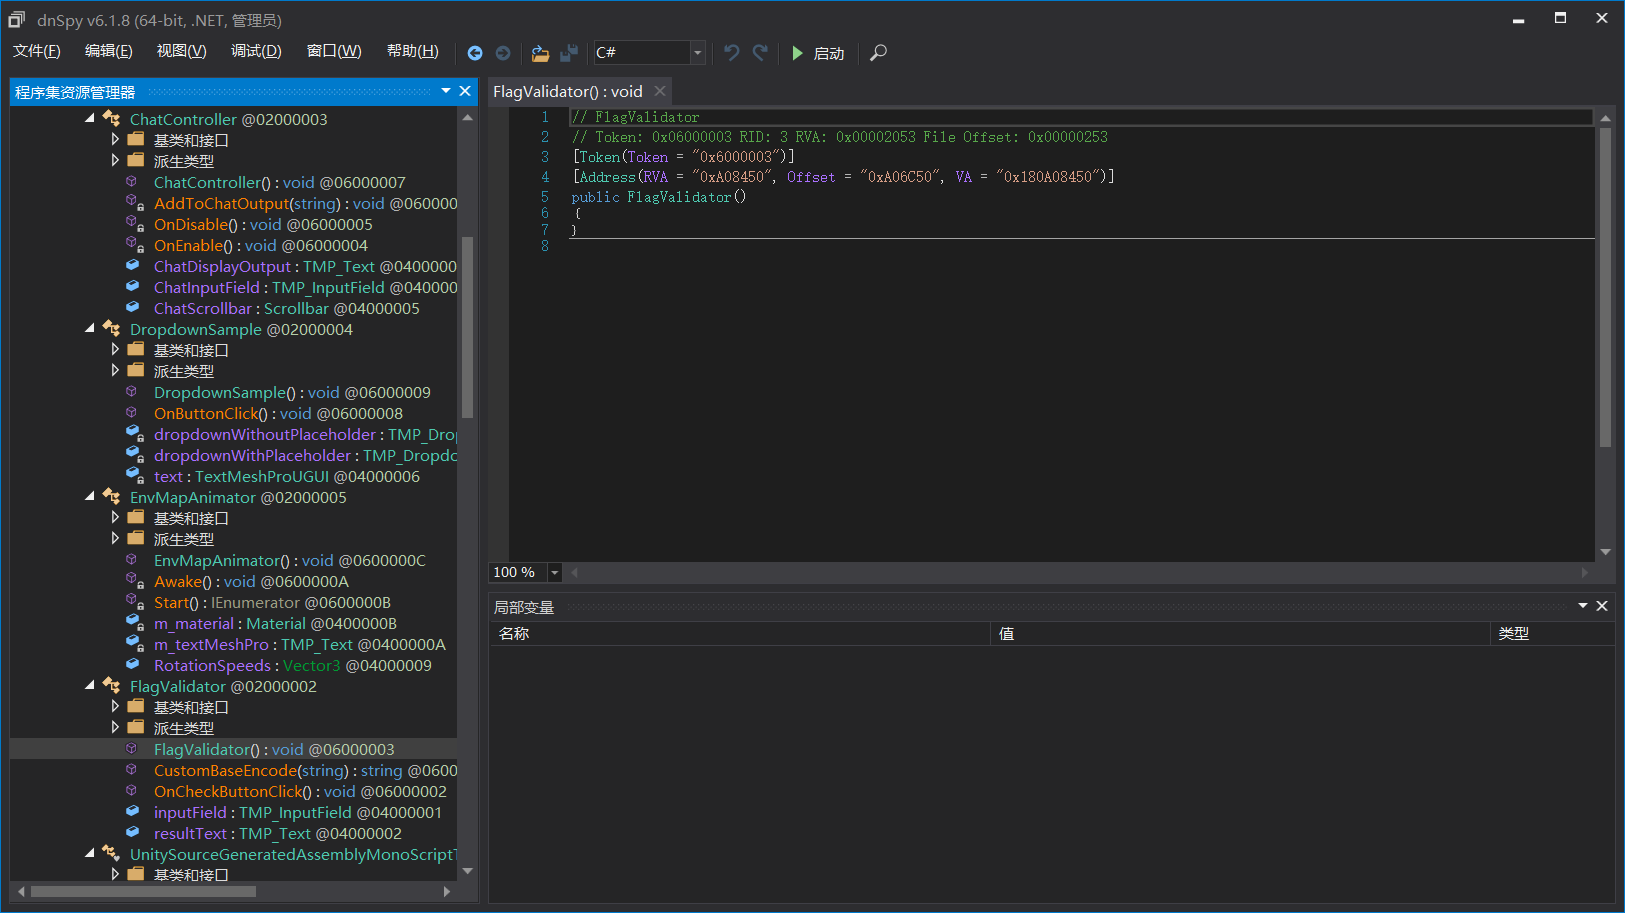Screen dimensions: 1625x913
Task: Close the 局部变量 locals panel
Action: click(x=1602, y=606)
